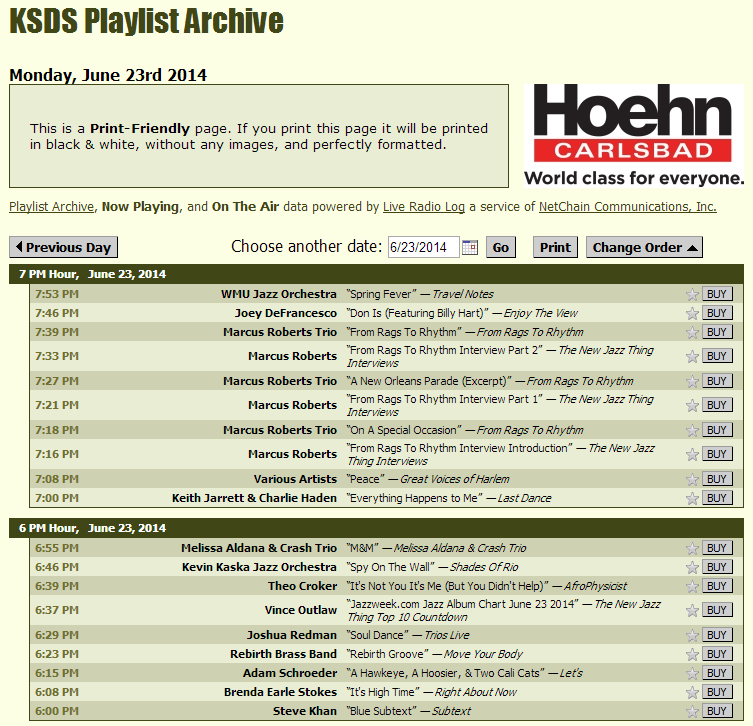Buy Soul Dance from Trios Live
The height and width of the screenshot is (726, 753).
point(717,635)
